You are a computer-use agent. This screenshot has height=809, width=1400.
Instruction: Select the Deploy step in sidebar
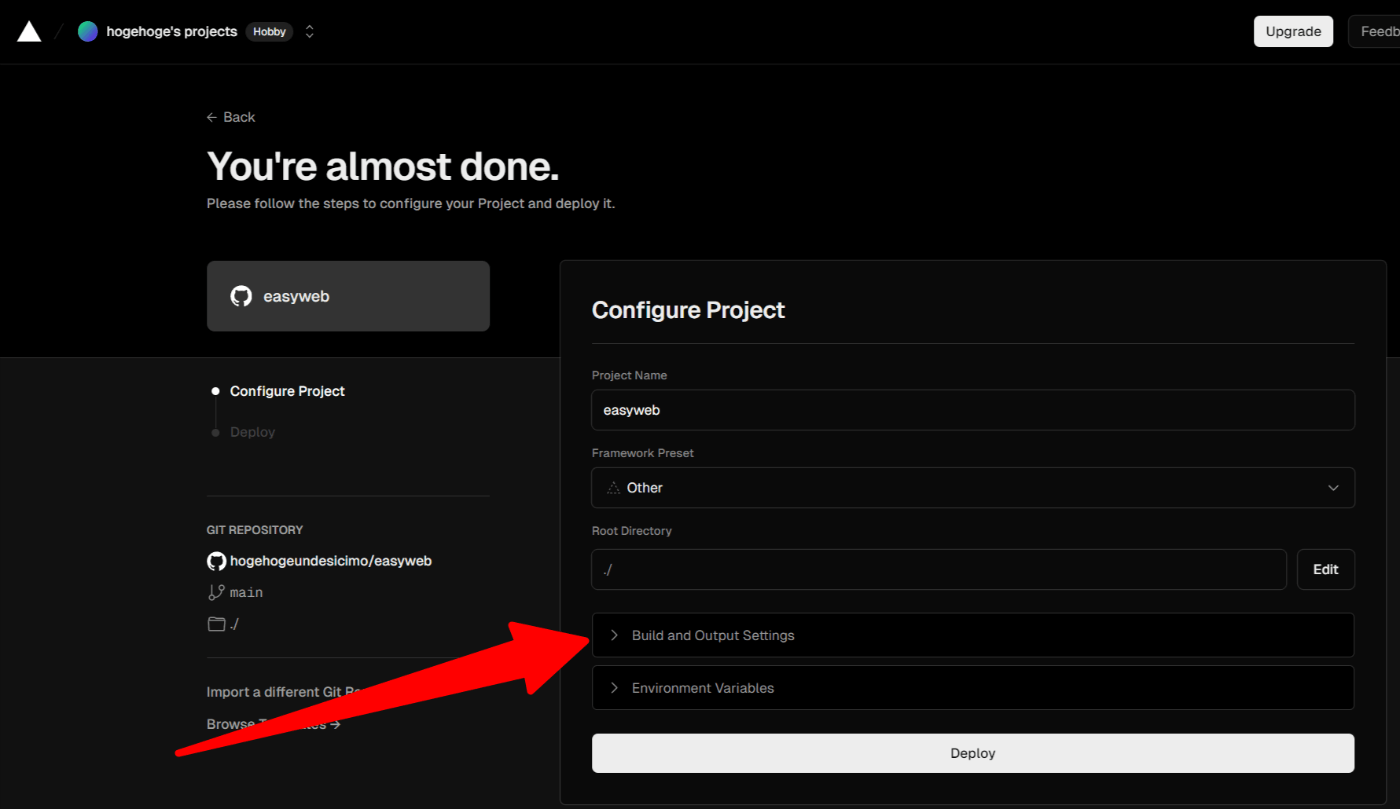click(252, 432)
